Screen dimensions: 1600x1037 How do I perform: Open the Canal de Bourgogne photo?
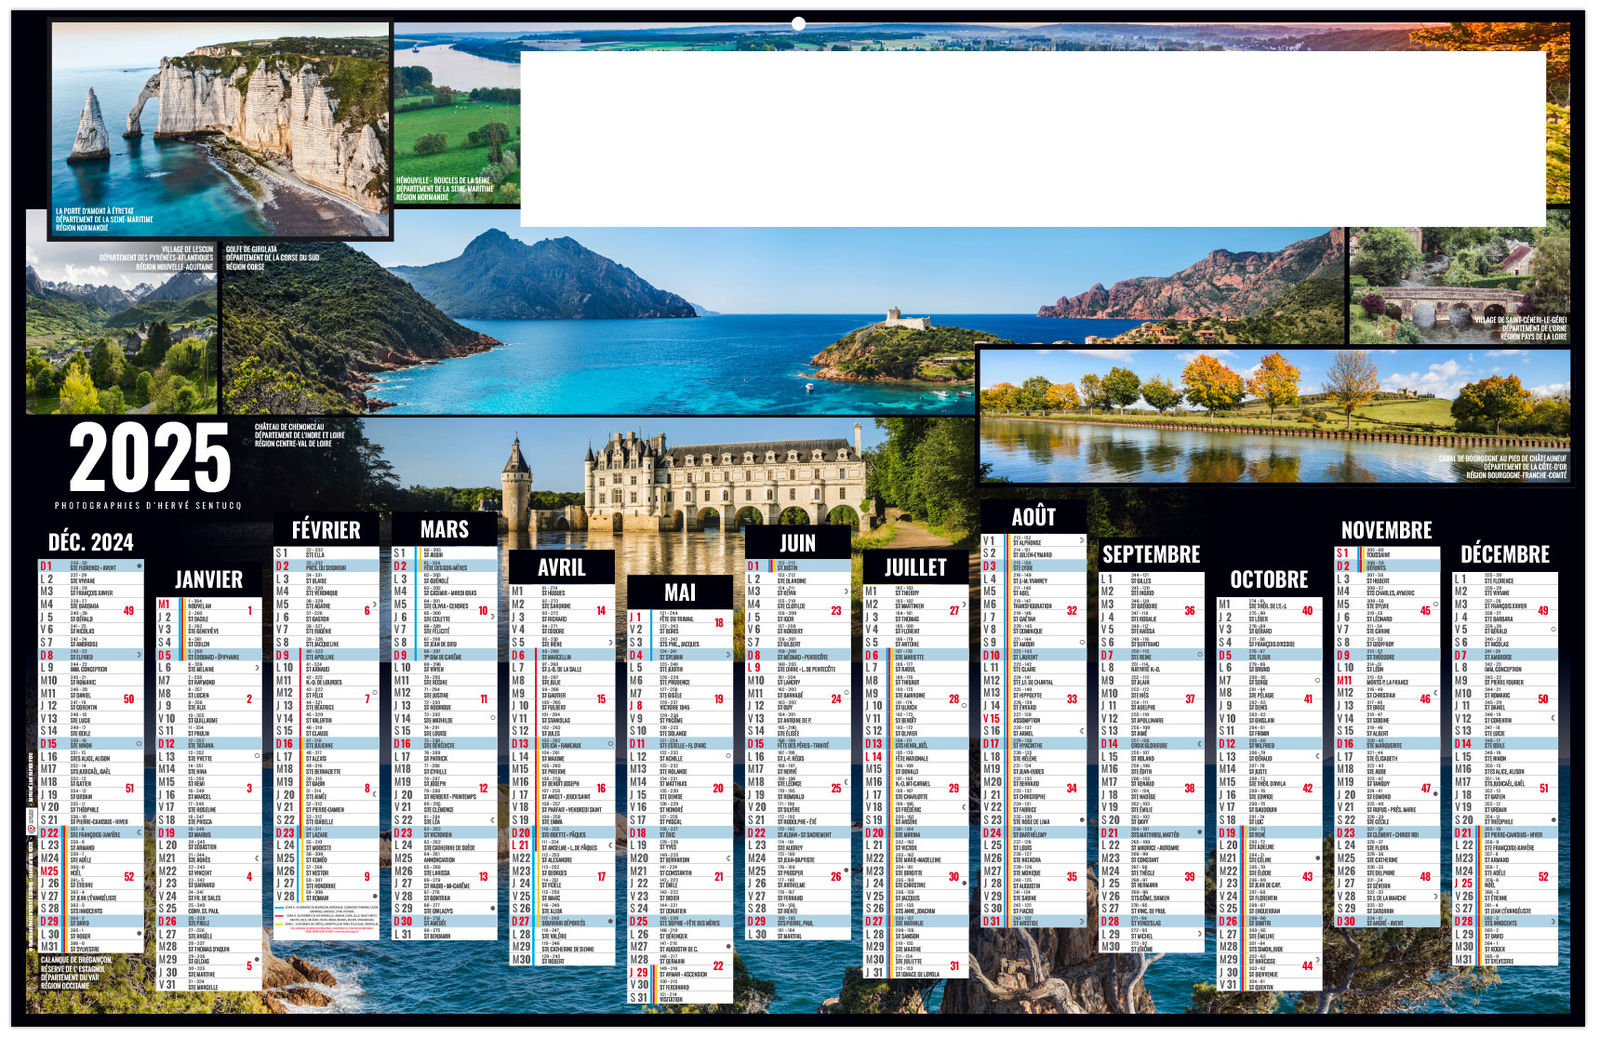tap(1274, 415)
